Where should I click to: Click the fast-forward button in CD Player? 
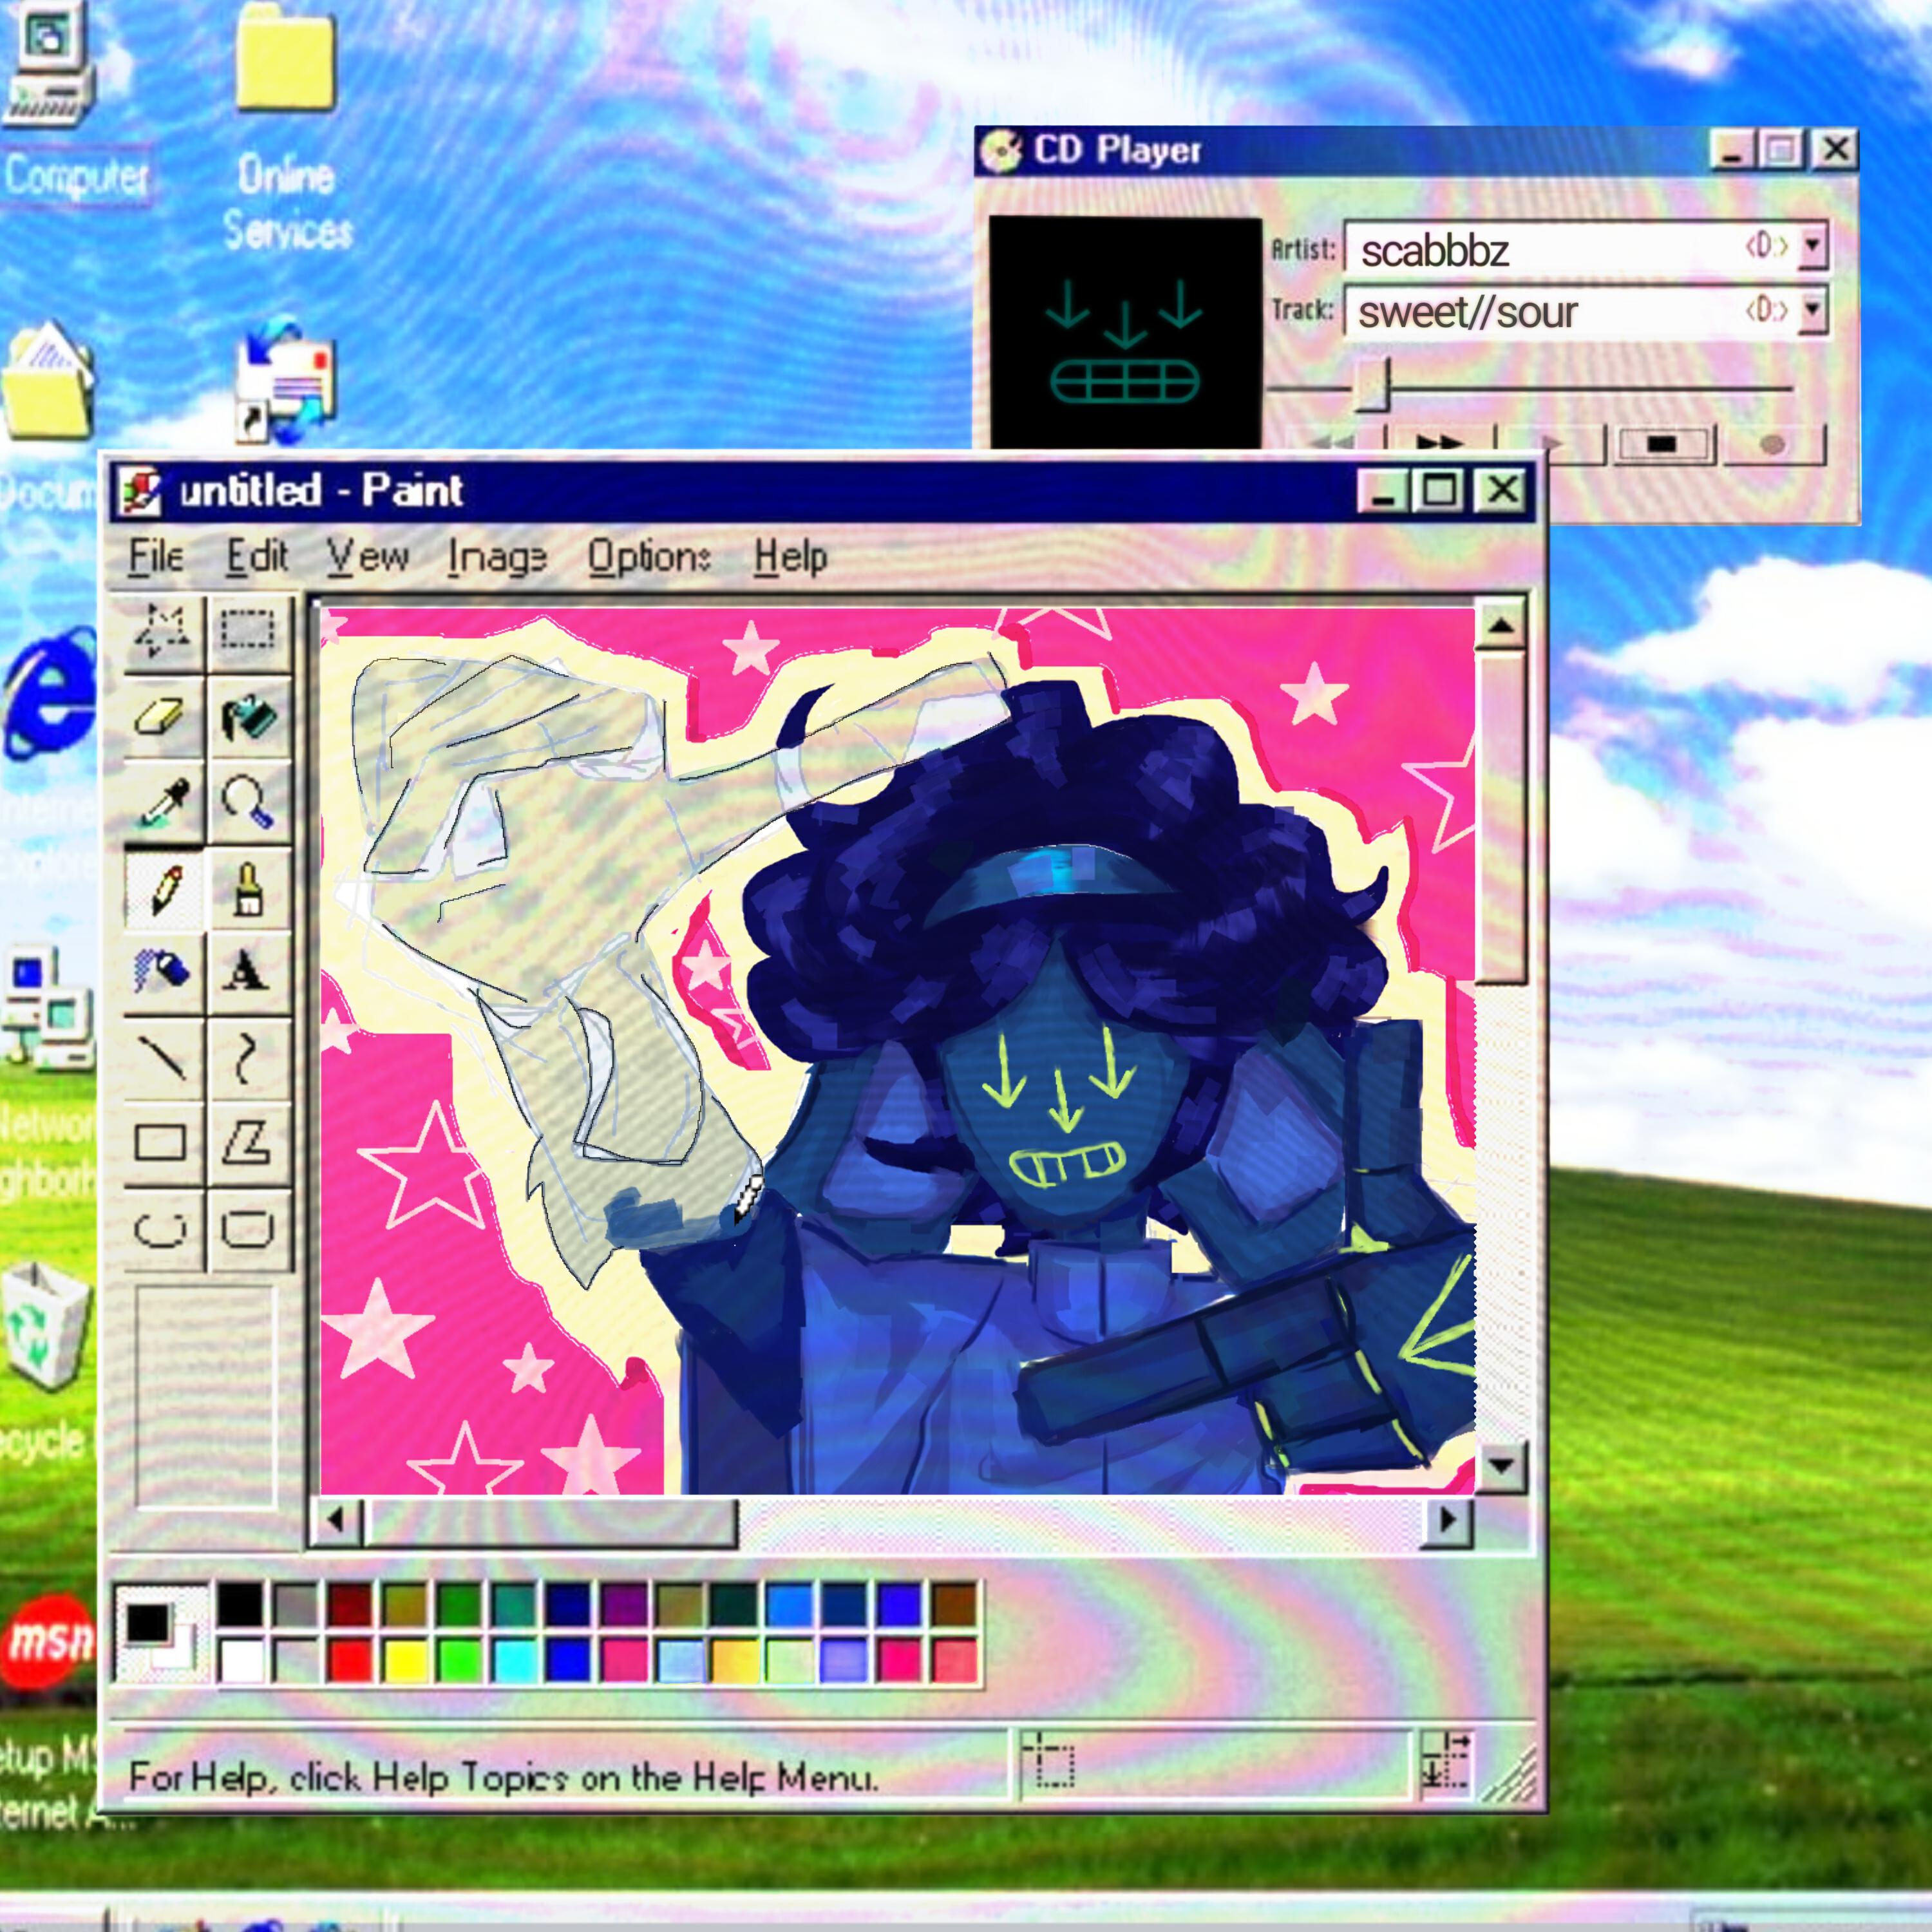(x=1440, y=442)
